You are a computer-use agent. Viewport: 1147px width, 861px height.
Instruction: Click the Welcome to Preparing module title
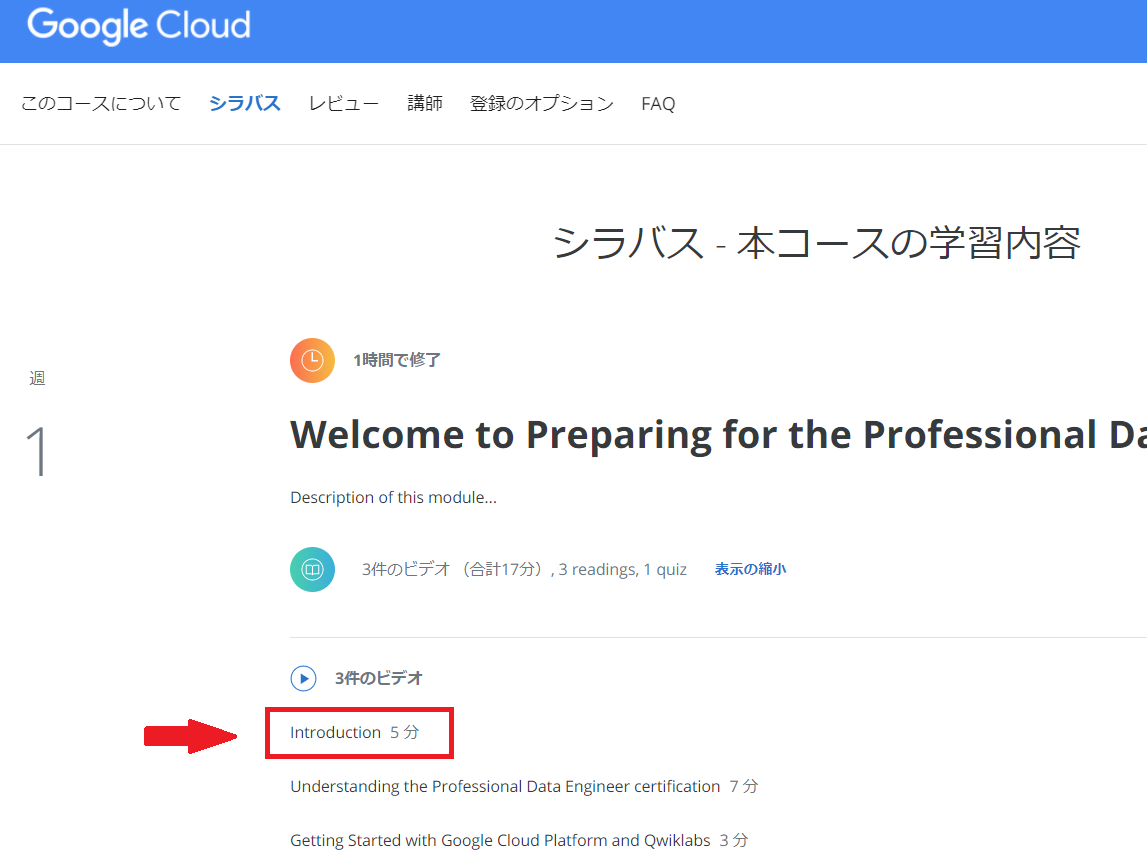click(718, 435)
